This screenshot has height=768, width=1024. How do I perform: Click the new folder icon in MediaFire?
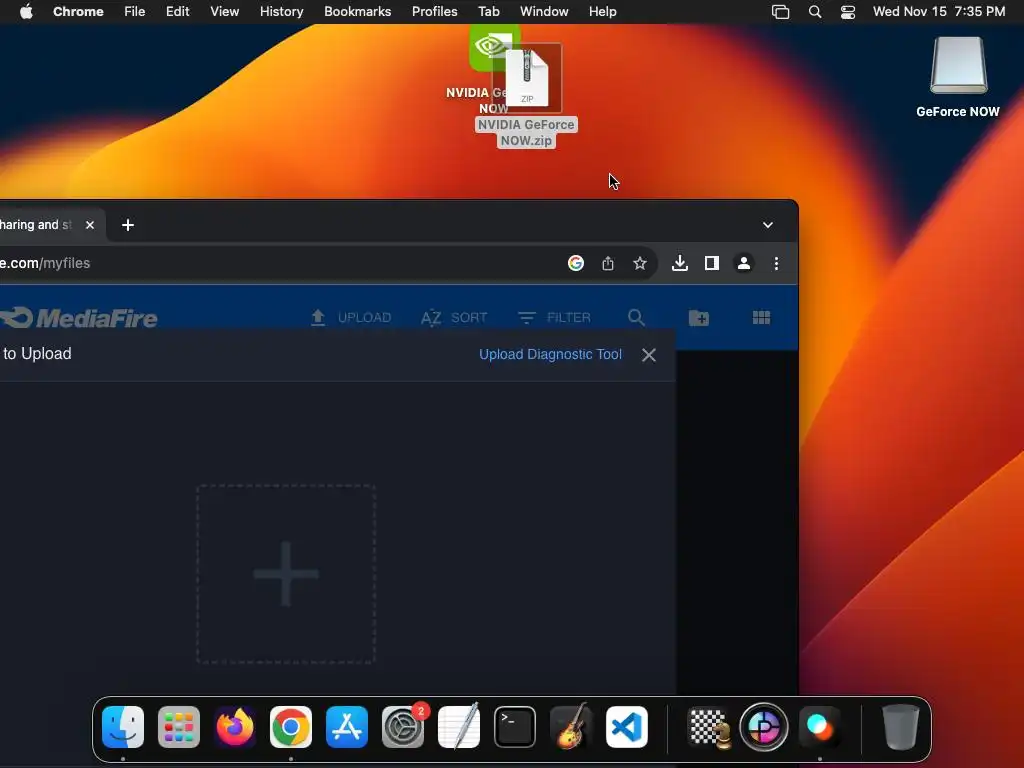(x=699, y=317)
